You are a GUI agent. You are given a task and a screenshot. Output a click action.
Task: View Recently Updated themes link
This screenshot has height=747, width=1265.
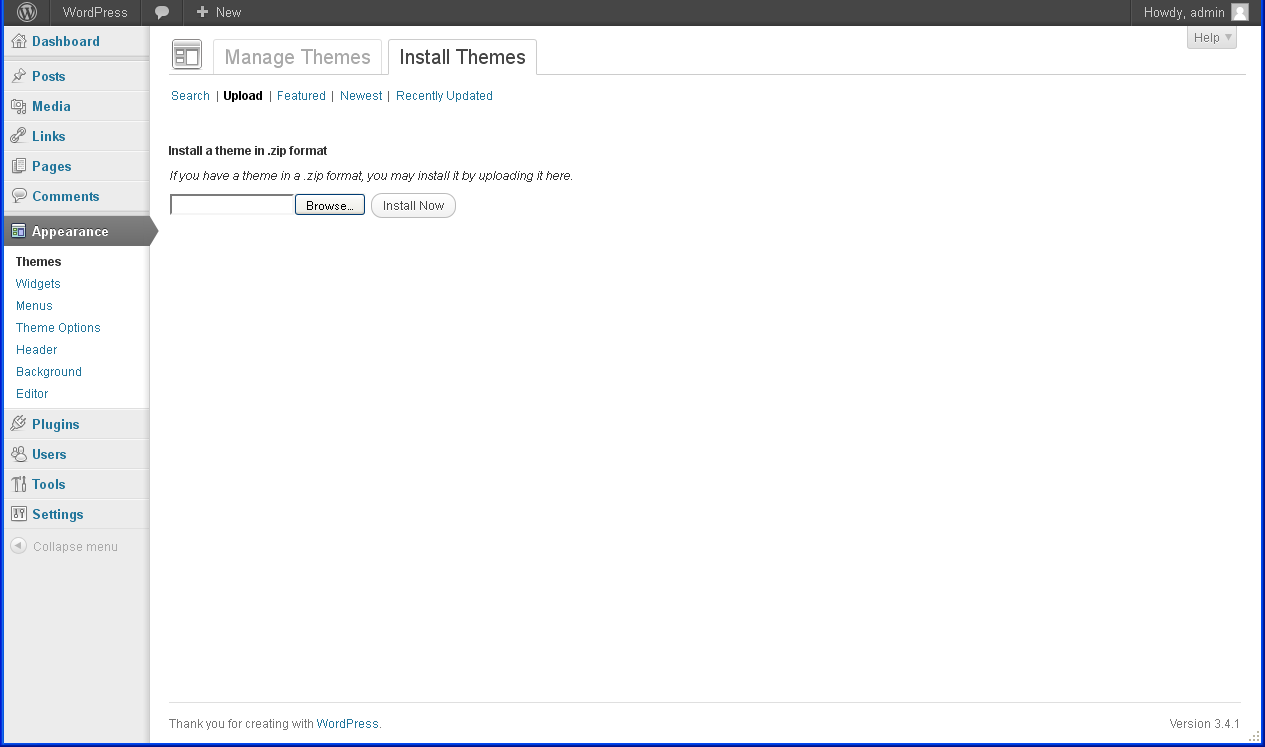click(x=444, y=96)
